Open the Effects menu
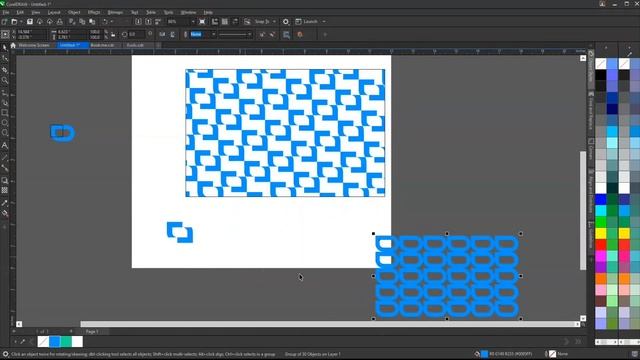640x360 pixels. [x=94, y=13]
